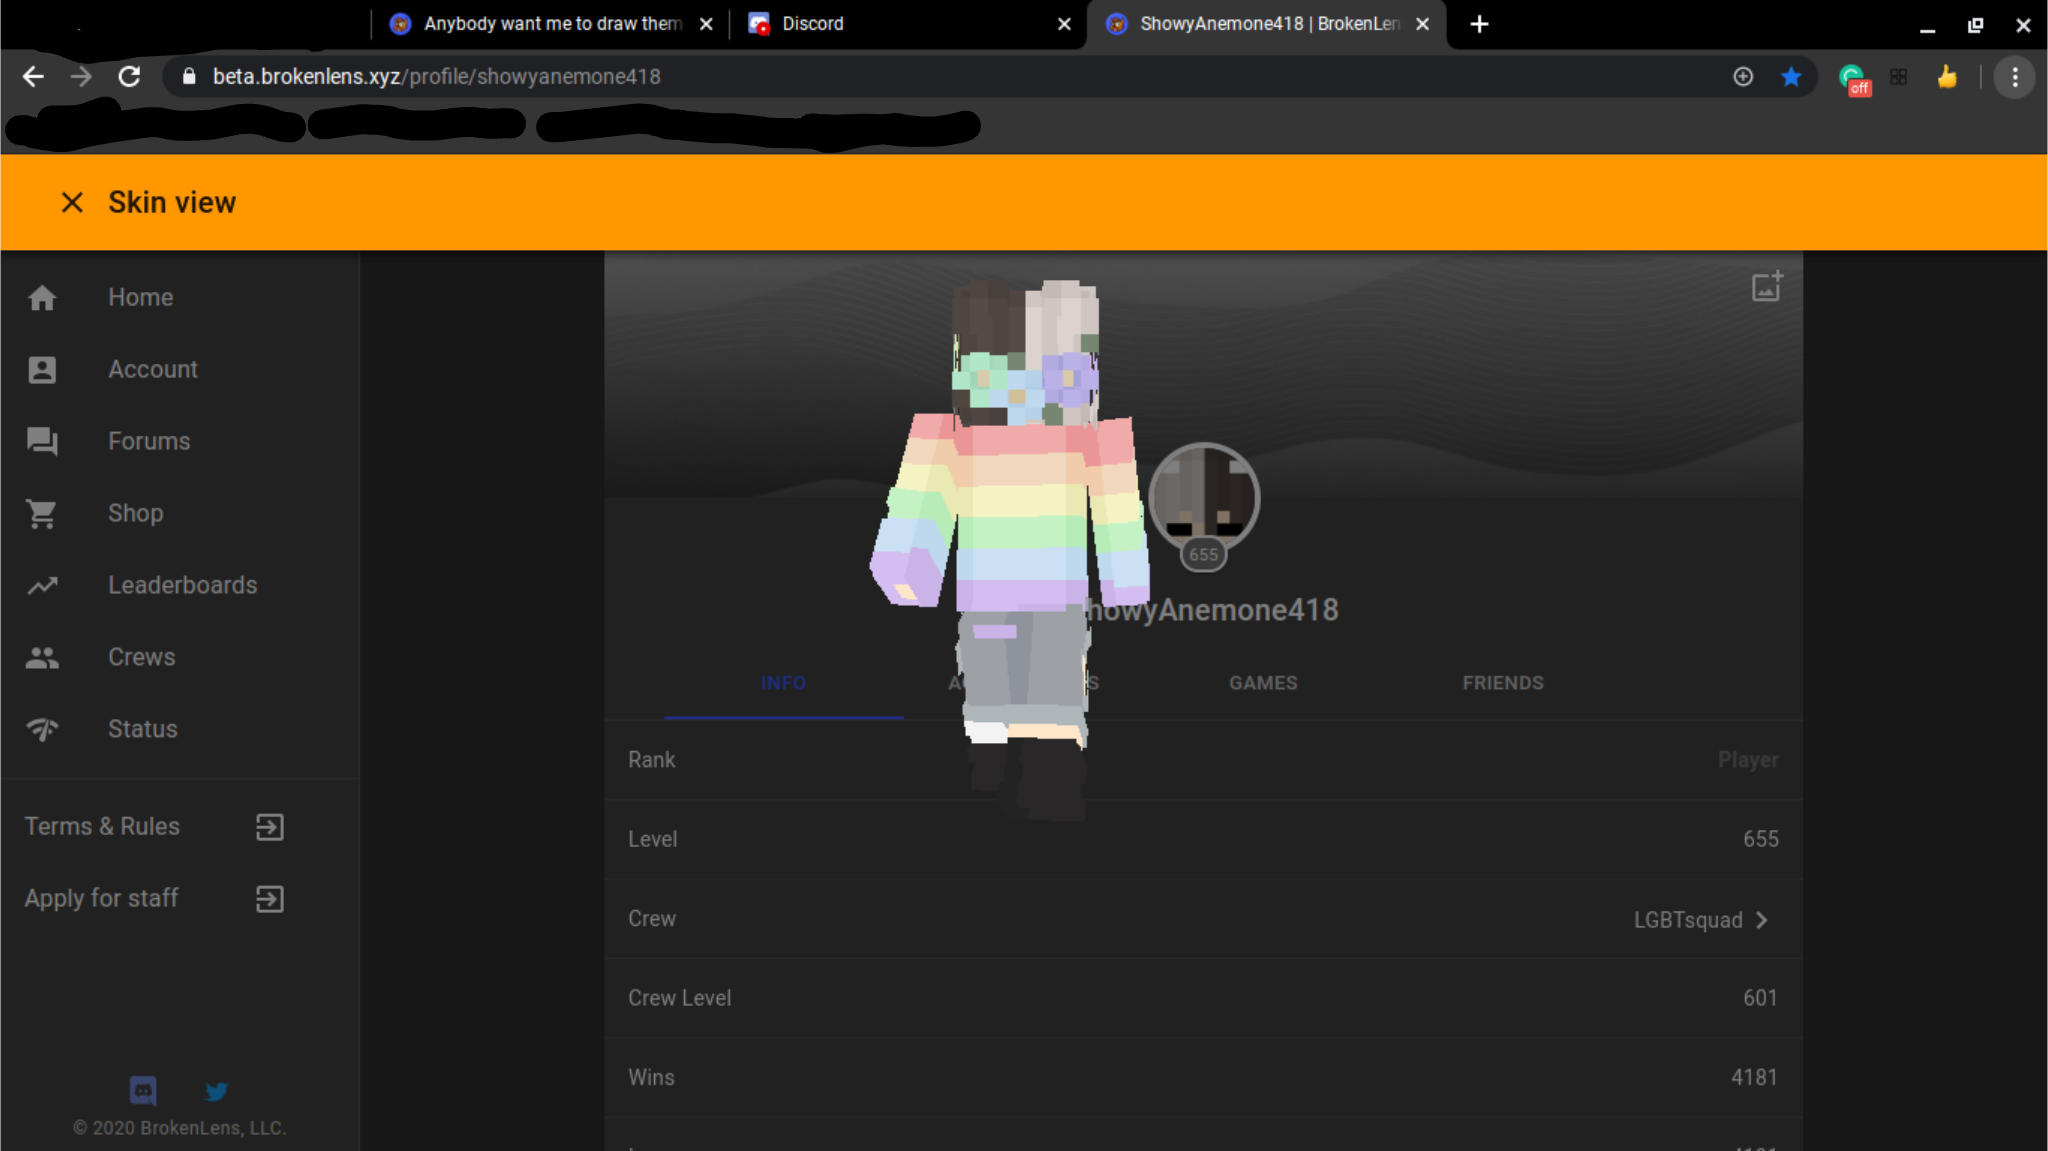
Task: Switch to the FRIENDS tab
Action: pyautogui.click(x=1503, y=683)
